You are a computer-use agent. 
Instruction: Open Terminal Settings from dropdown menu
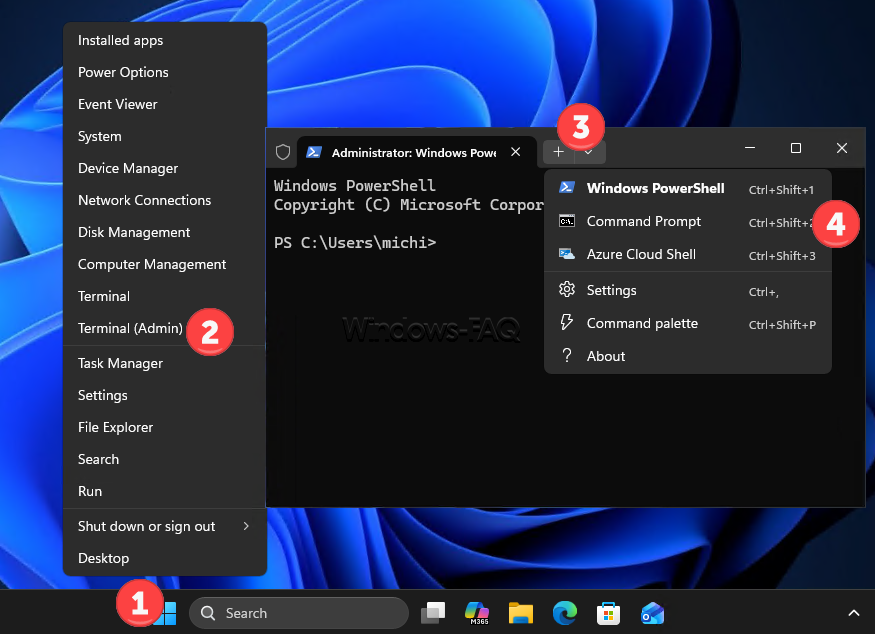click(688, 290)
